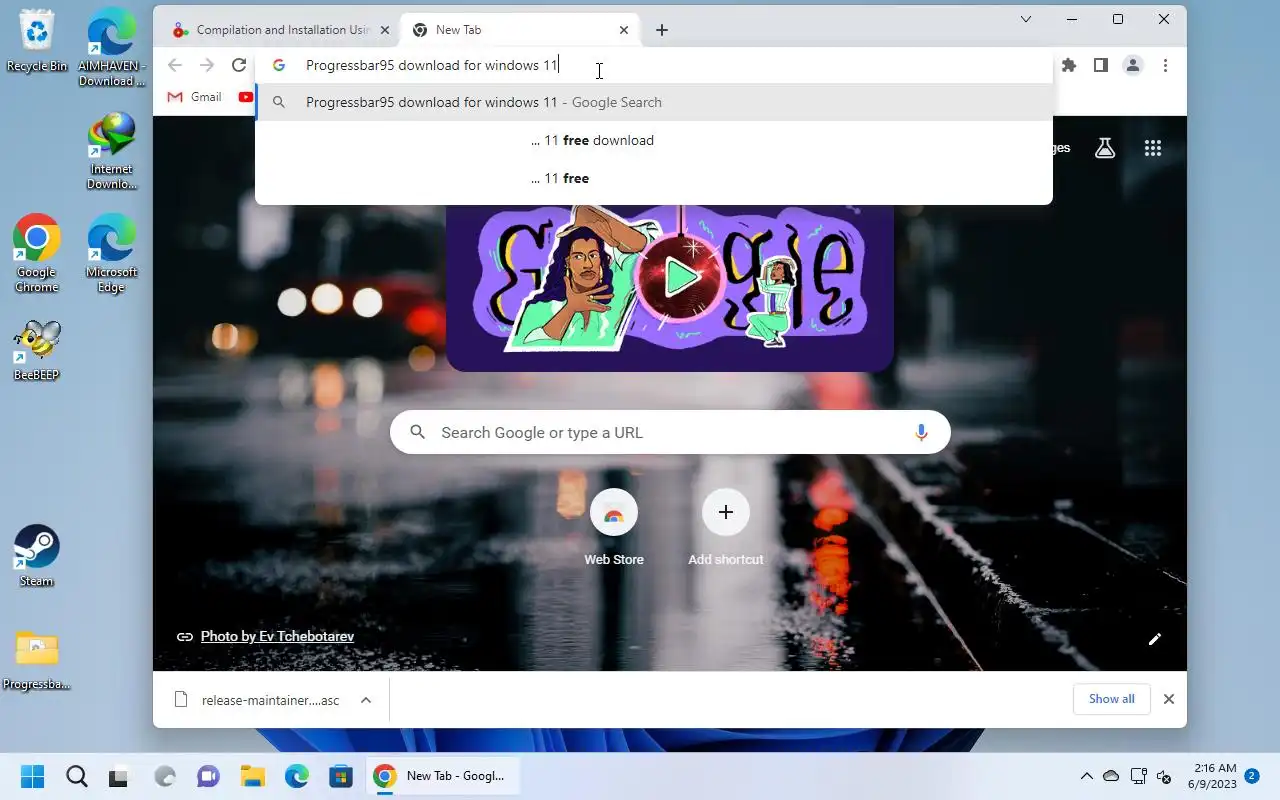This screenshot has width=1280, height=800.
Task: Open taskbar Search
Action: (76, 776)
